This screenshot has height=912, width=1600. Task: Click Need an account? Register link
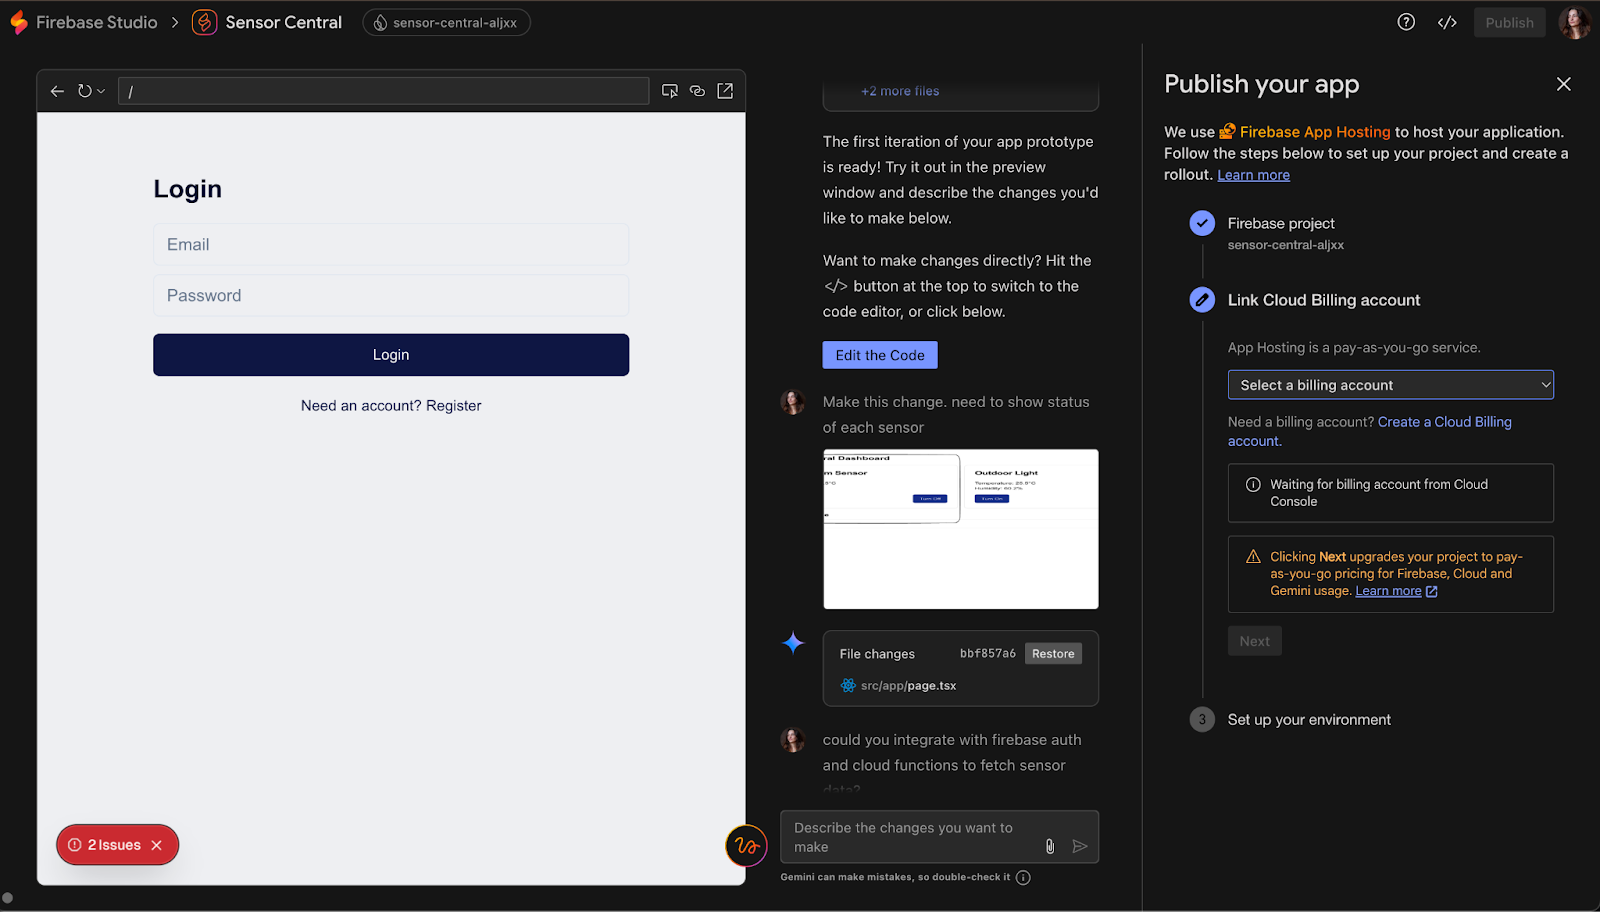[x=391, y=405]
